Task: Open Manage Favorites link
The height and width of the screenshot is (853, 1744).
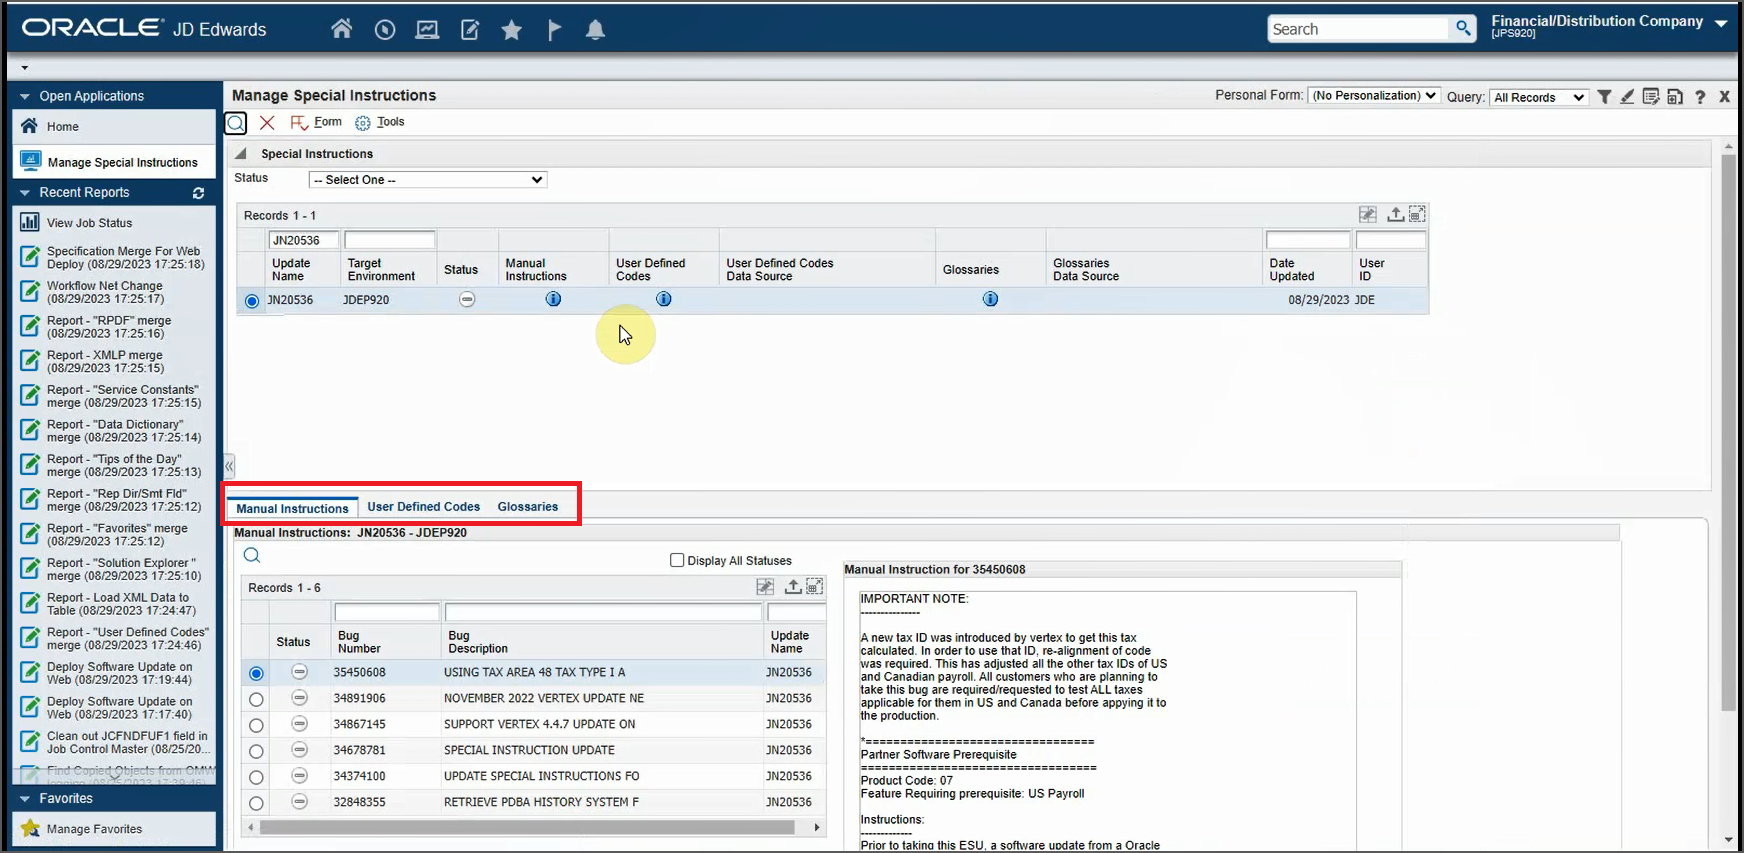Action: 94,829
